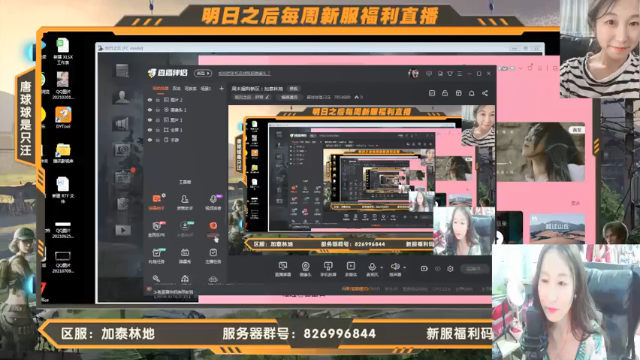Viewport: 640px width, 360px height.
Task: Hide the 图片 2 layer with its eye icon
Action: [150, 100]
